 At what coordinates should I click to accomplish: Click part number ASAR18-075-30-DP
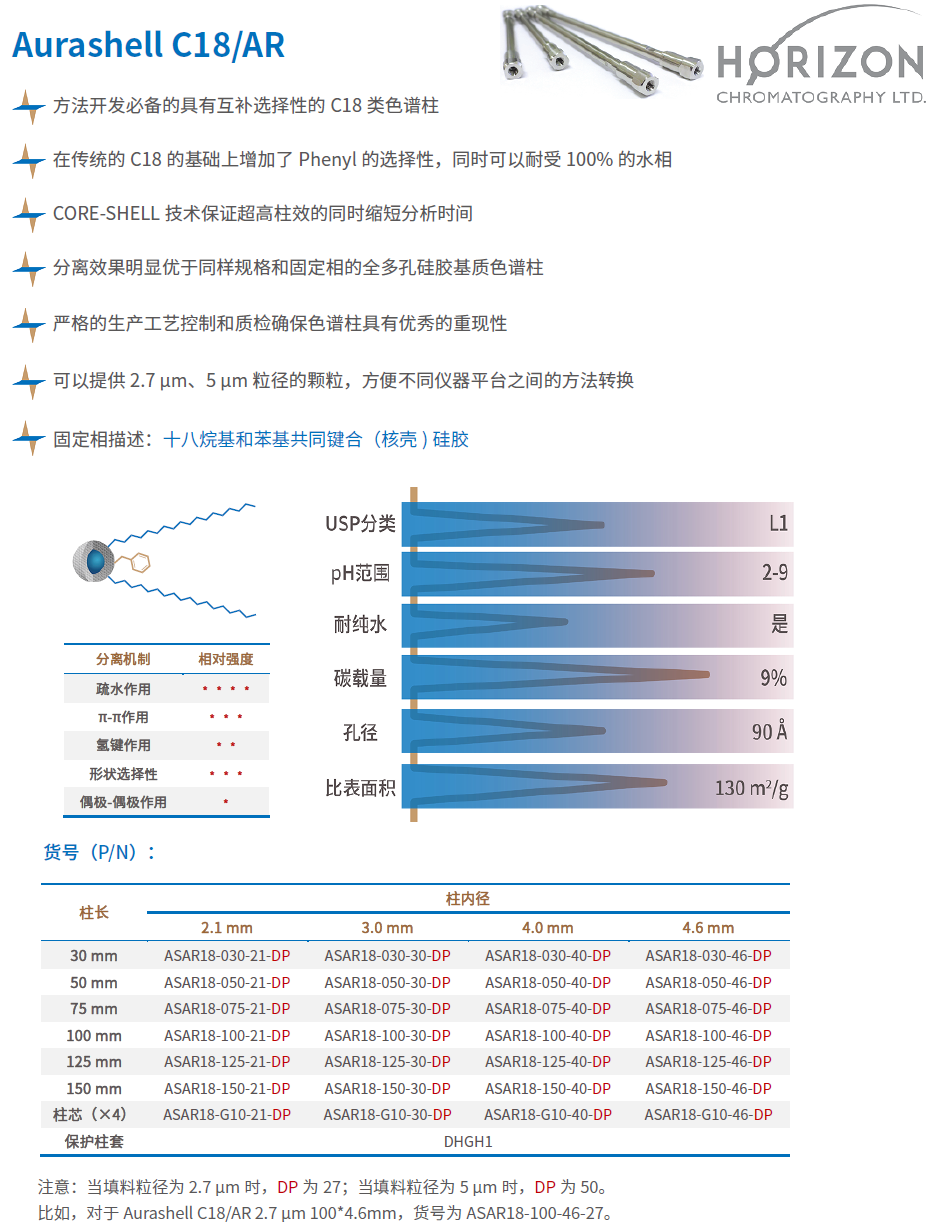(387, 1008)
